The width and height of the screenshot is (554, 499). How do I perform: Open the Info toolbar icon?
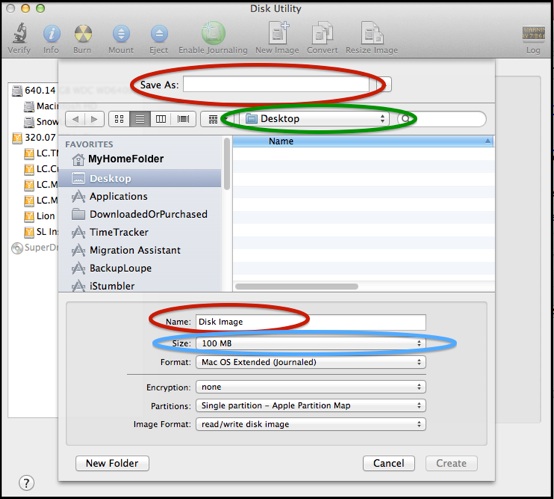(x=52, y=34)
